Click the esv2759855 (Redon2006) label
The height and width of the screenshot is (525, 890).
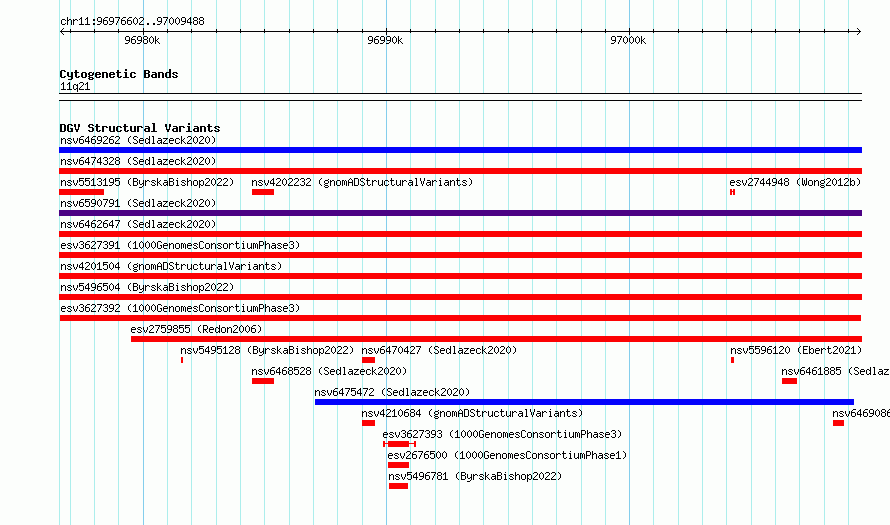coord(196,329)
